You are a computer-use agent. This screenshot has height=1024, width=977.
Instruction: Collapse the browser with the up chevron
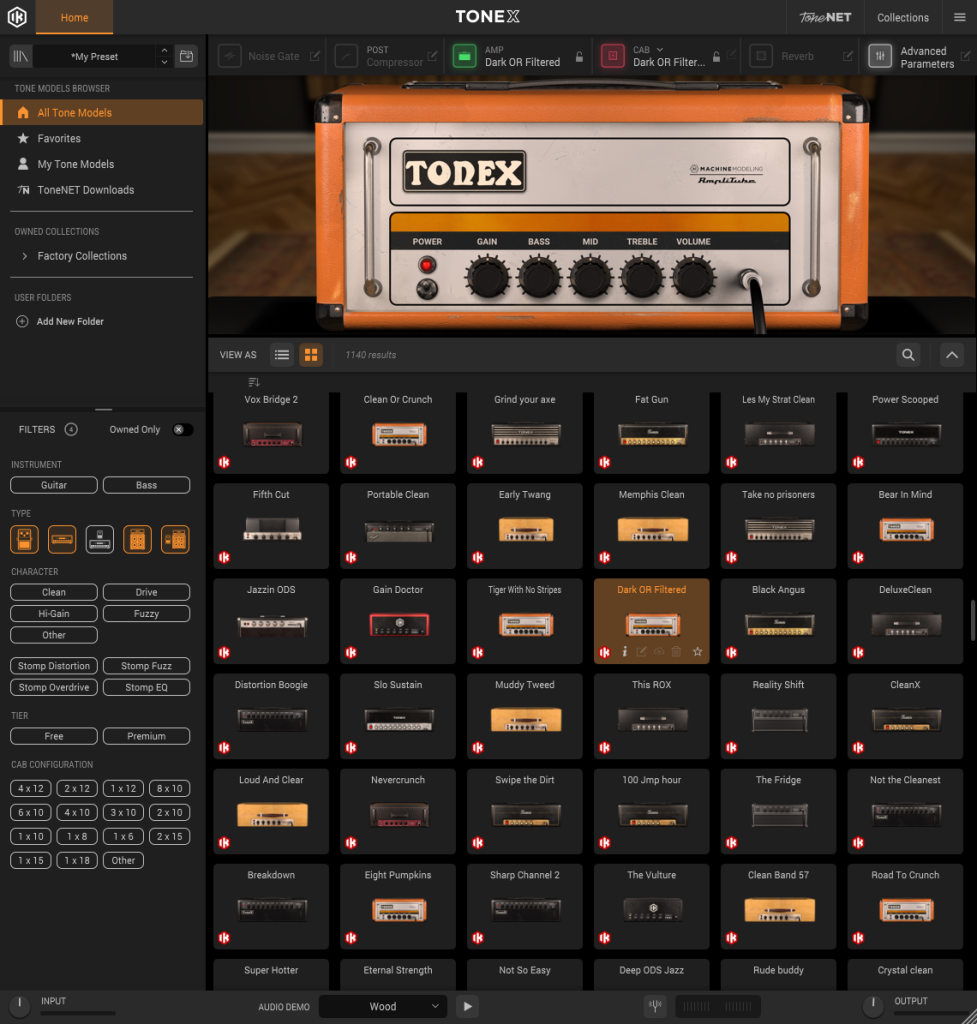[x=952, y=355]
